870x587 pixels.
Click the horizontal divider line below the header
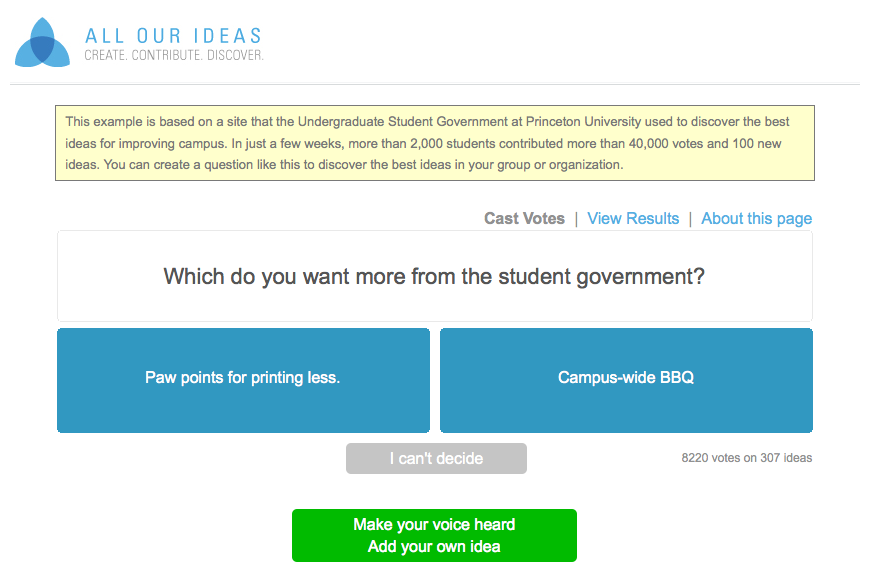[435, 84]
